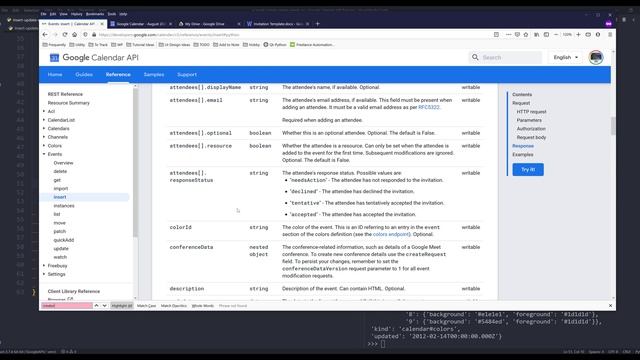Click the page vertical scrollbar thumb
The image size is (640, 360).
coord(613,126)
